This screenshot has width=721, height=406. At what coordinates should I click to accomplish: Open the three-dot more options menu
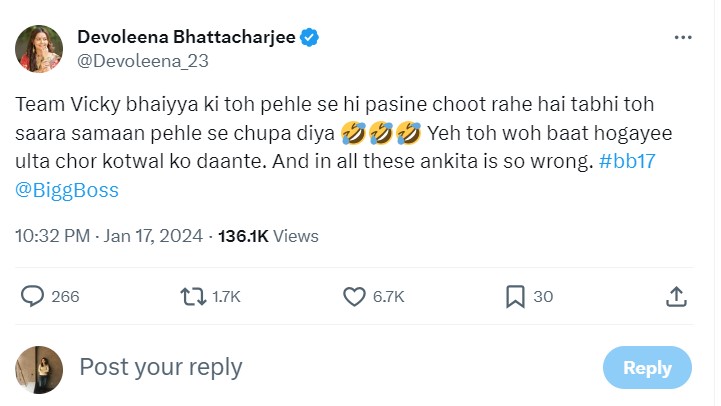tap(683, 38)
